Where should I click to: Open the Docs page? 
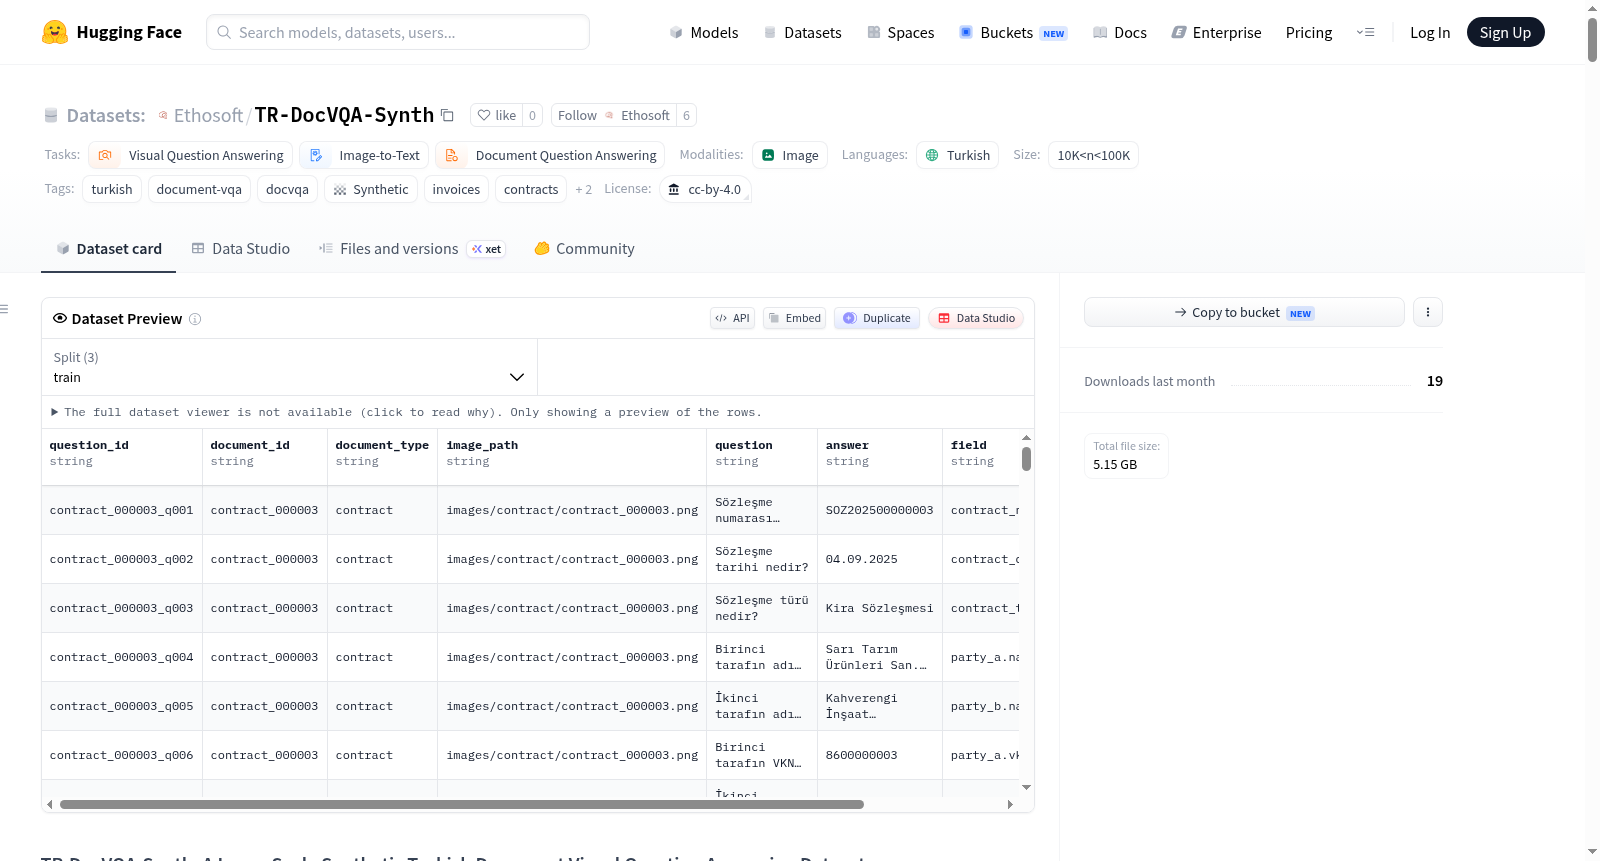coord(1120,32)
